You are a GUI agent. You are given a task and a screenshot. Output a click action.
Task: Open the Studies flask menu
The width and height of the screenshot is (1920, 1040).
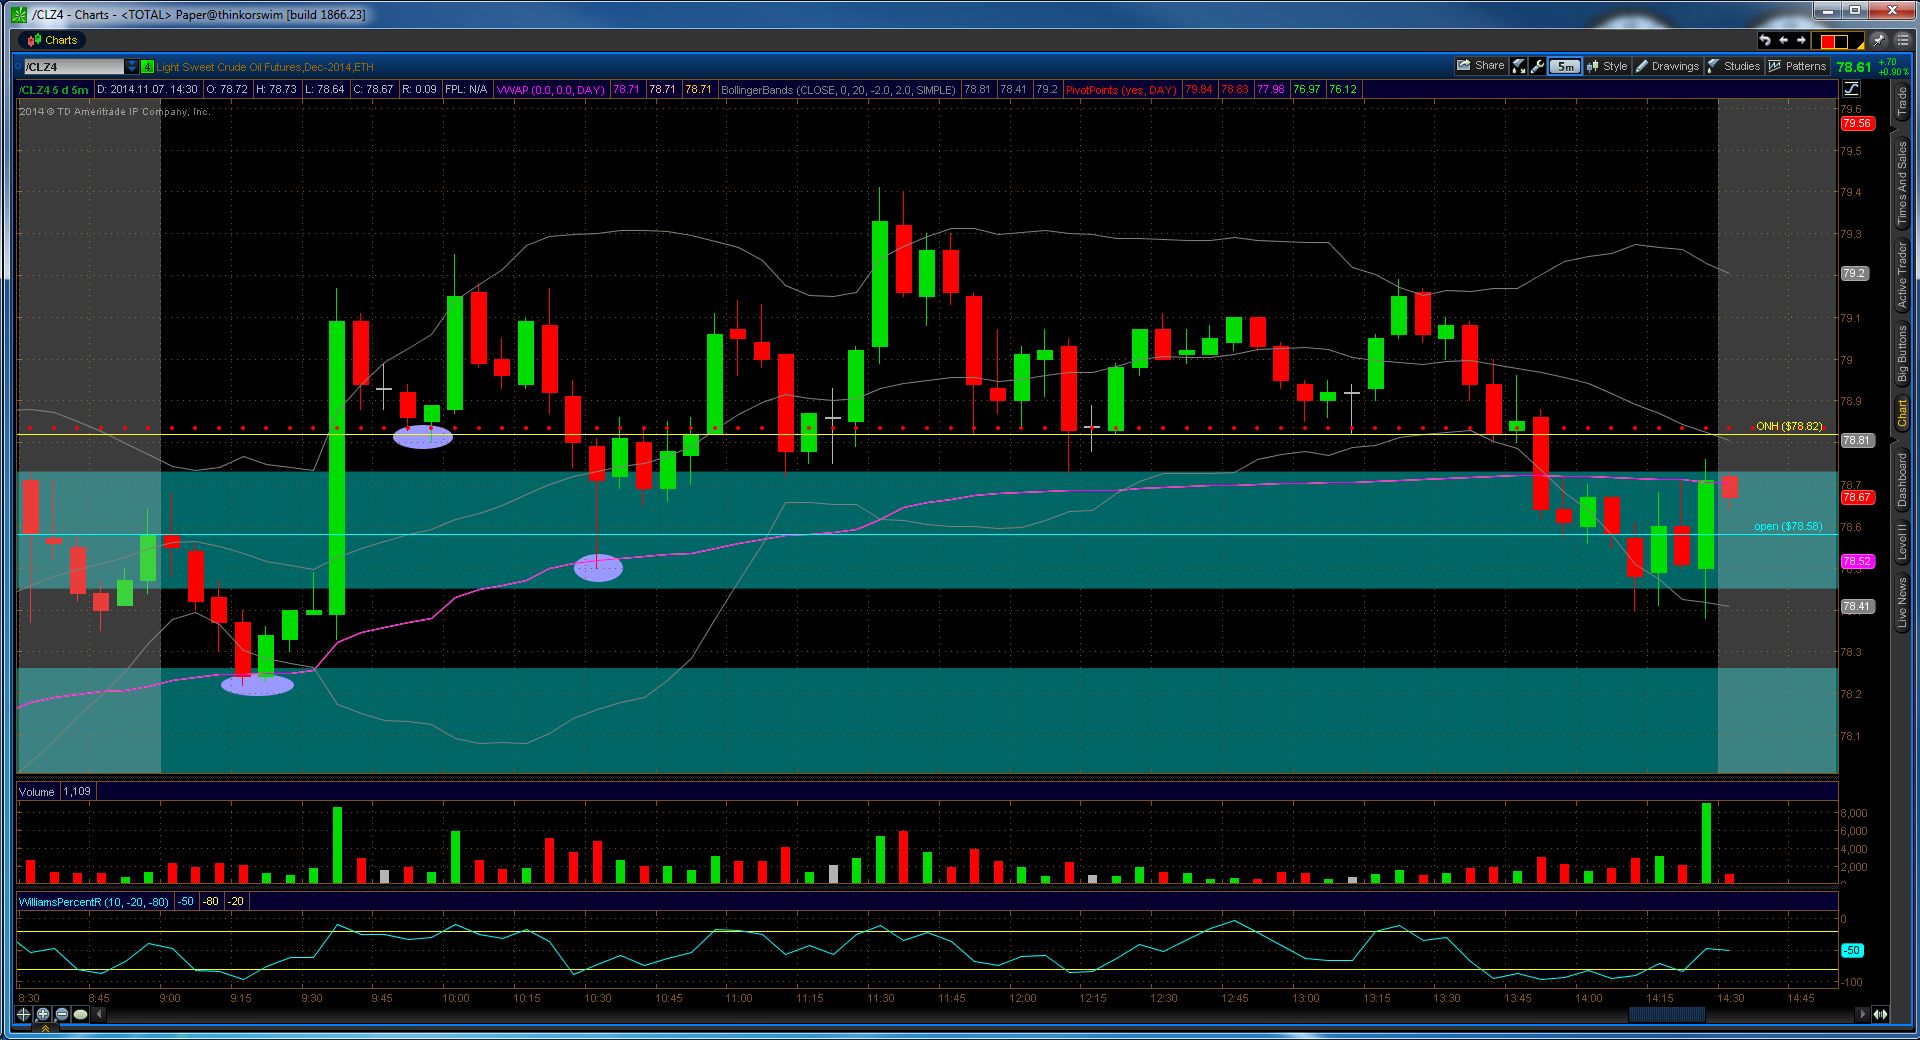pyautogui.click(x=1734, y=66)
